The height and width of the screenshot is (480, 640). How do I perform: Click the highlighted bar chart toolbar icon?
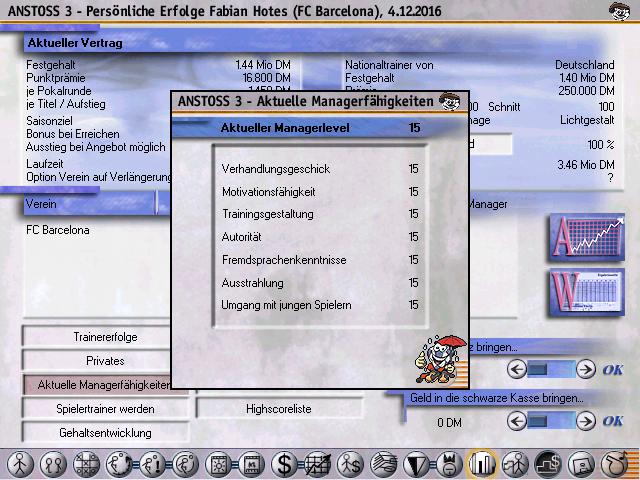(x=482, y=464)
